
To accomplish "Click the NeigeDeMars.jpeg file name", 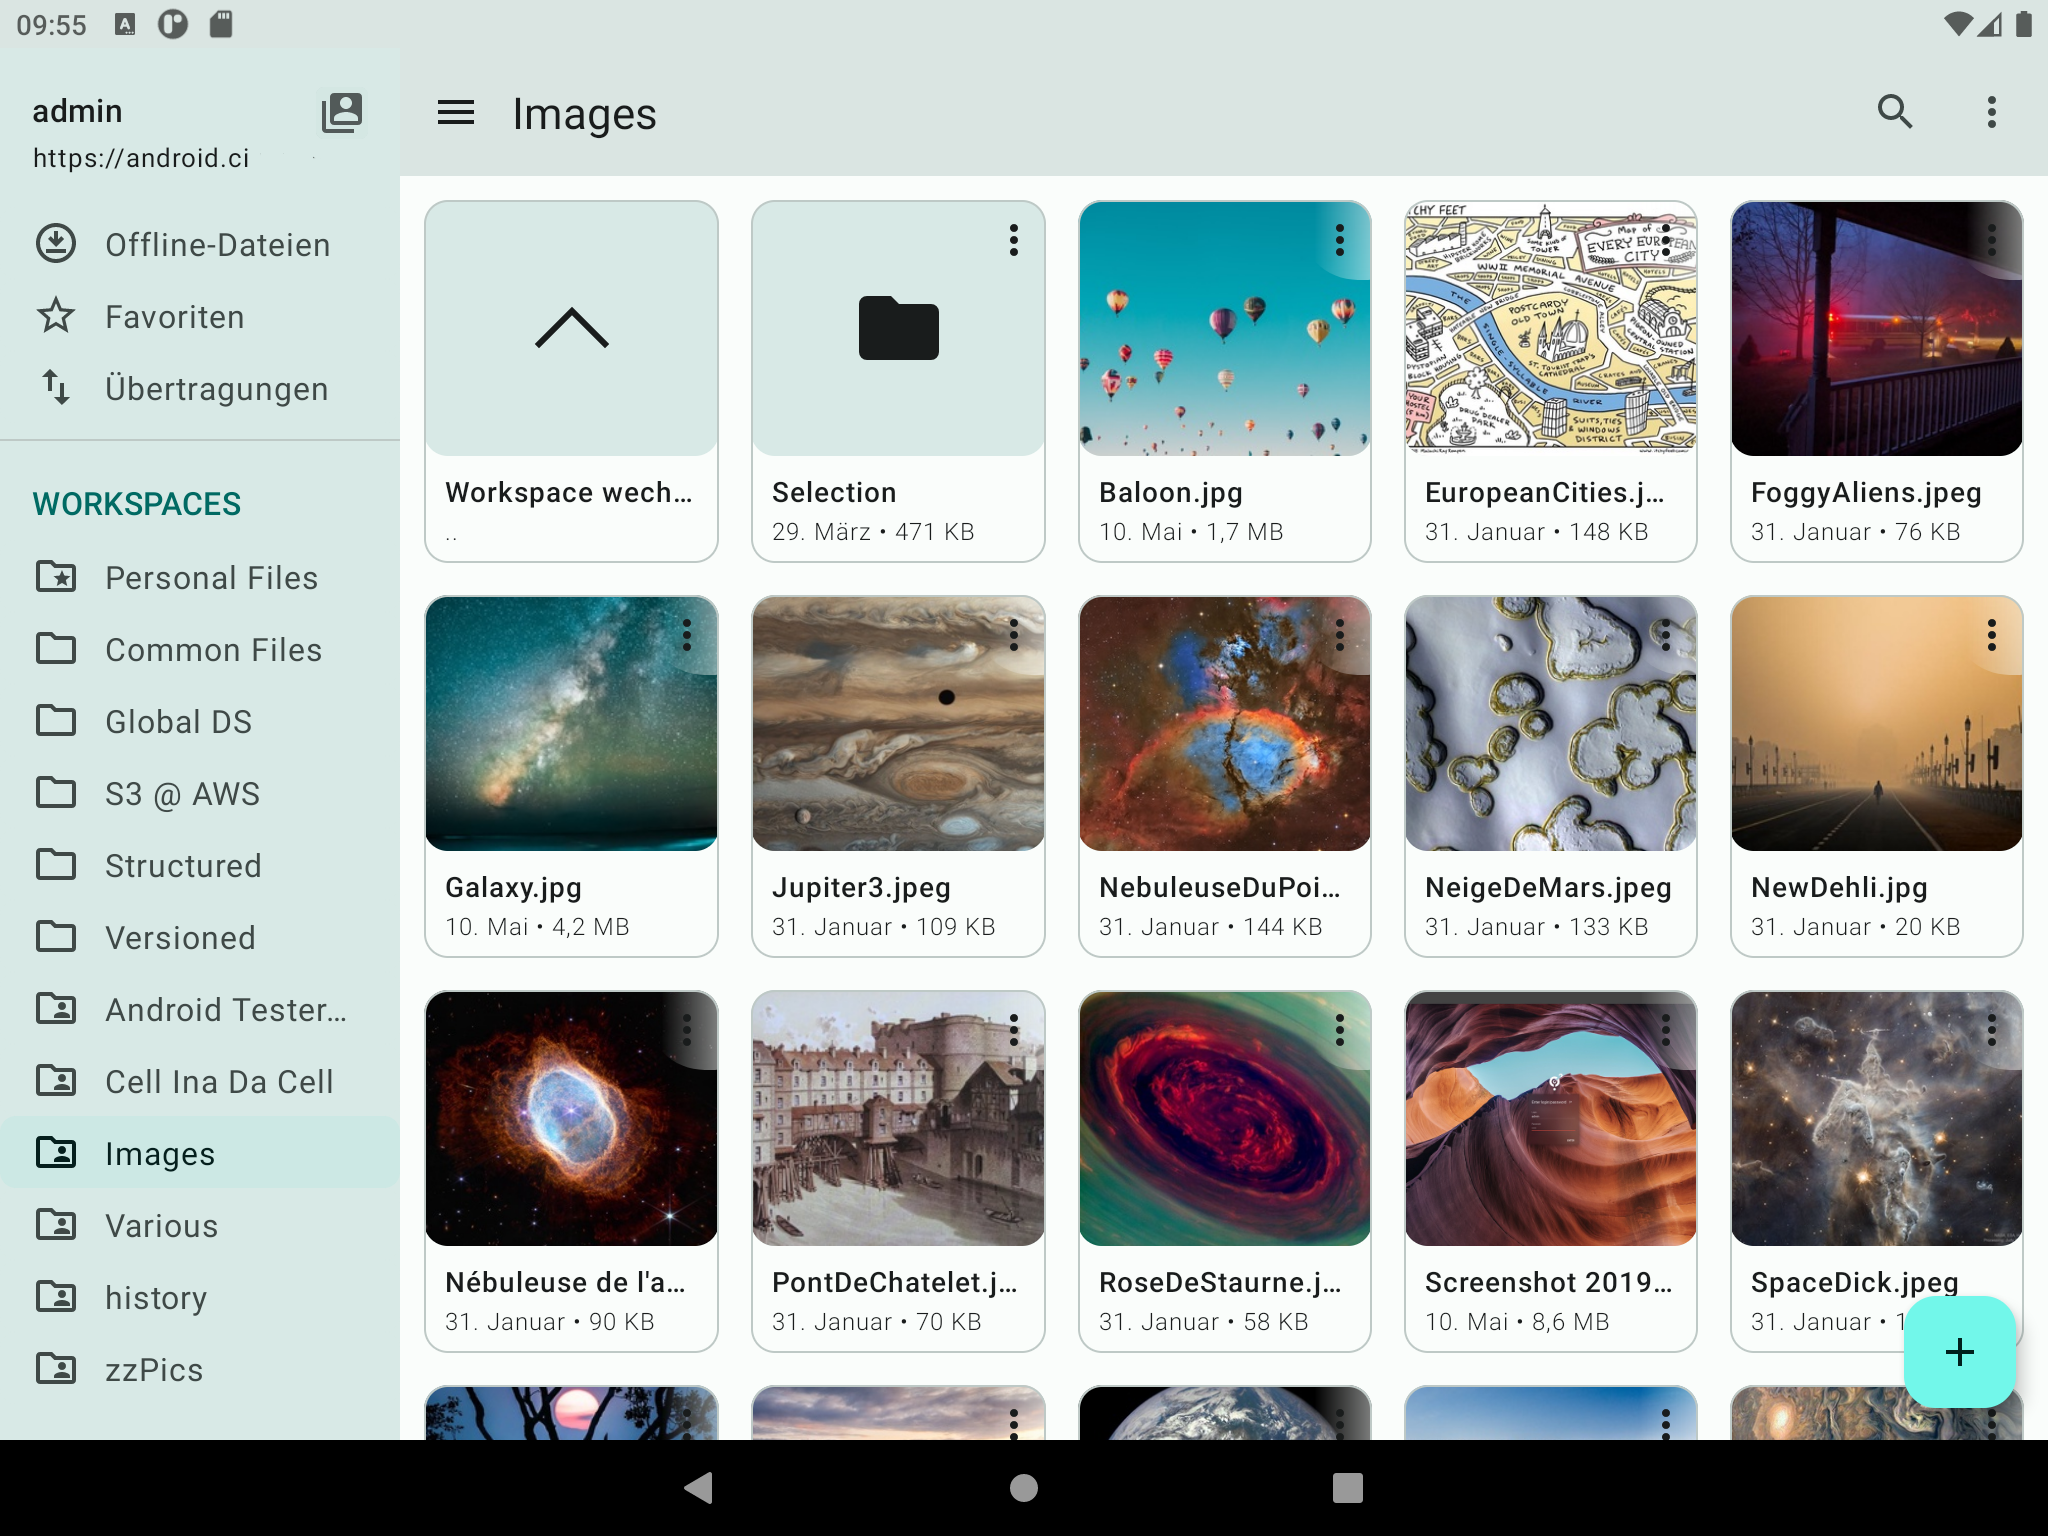I will 1548,887.
